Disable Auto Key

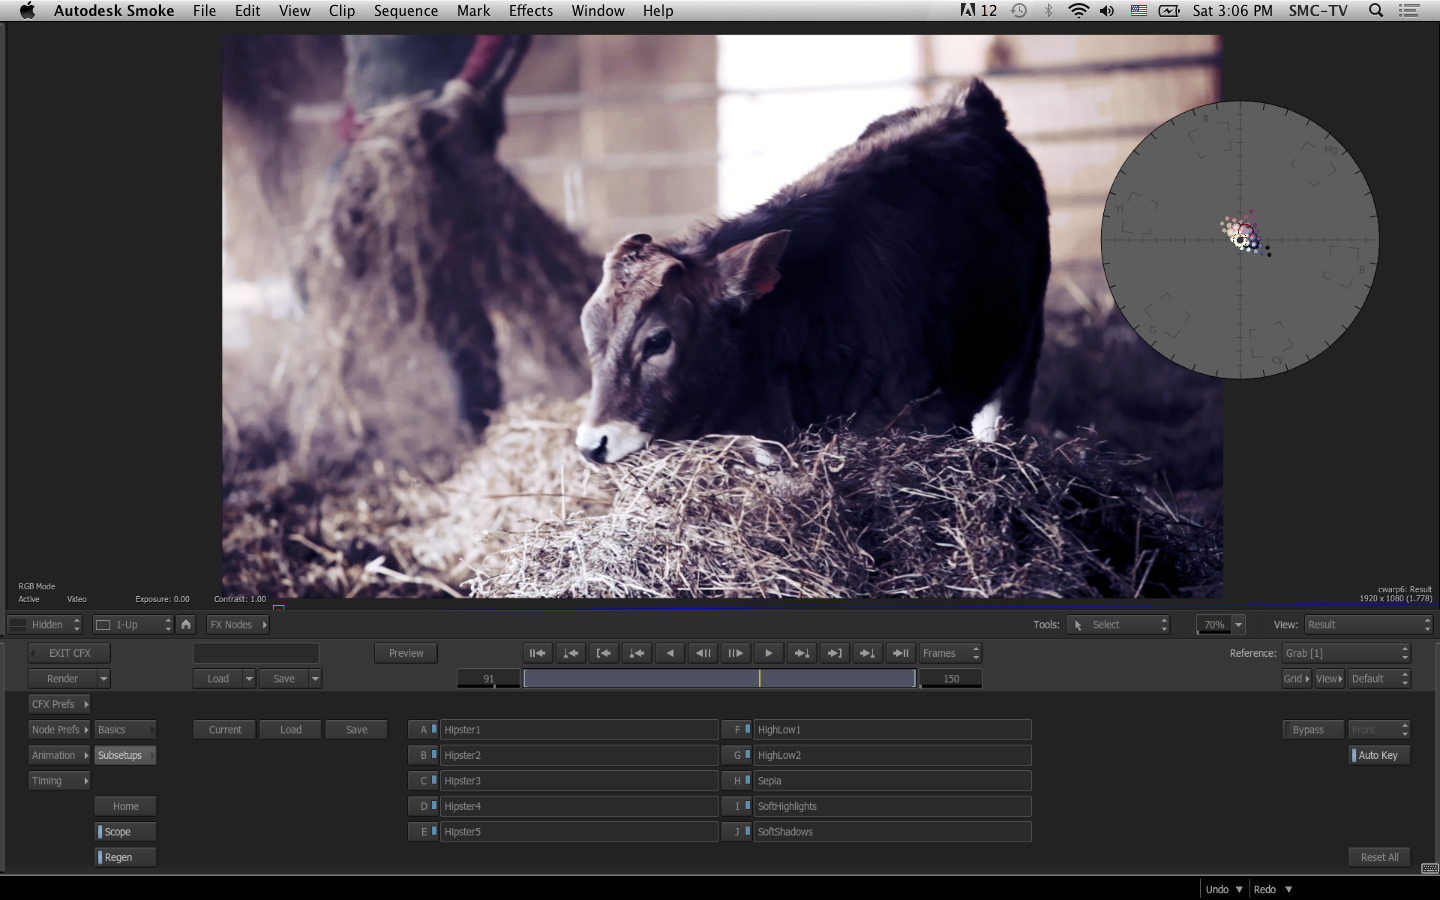[1379, 755]
